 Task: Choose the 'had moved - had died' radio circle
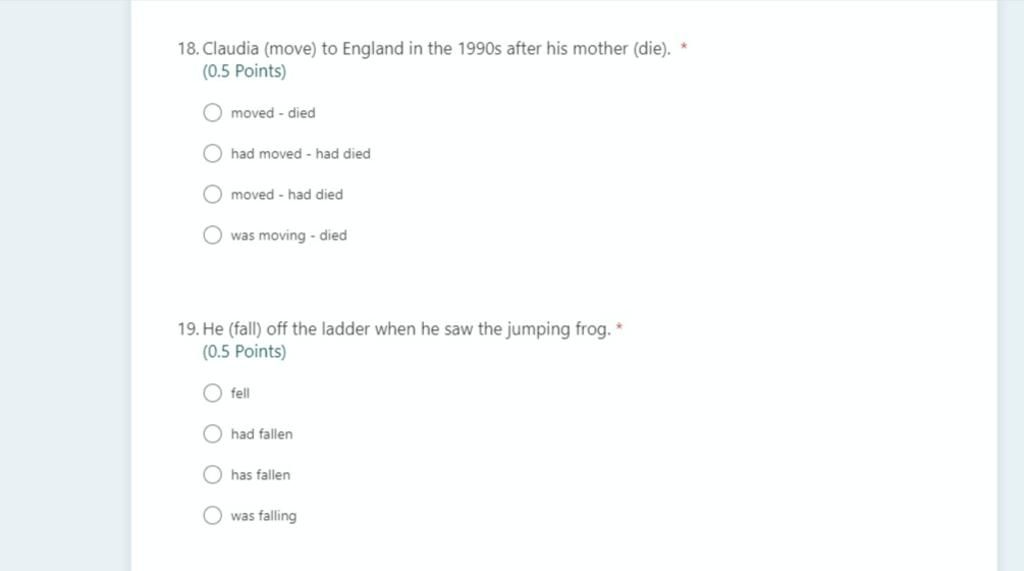[212, 154]
